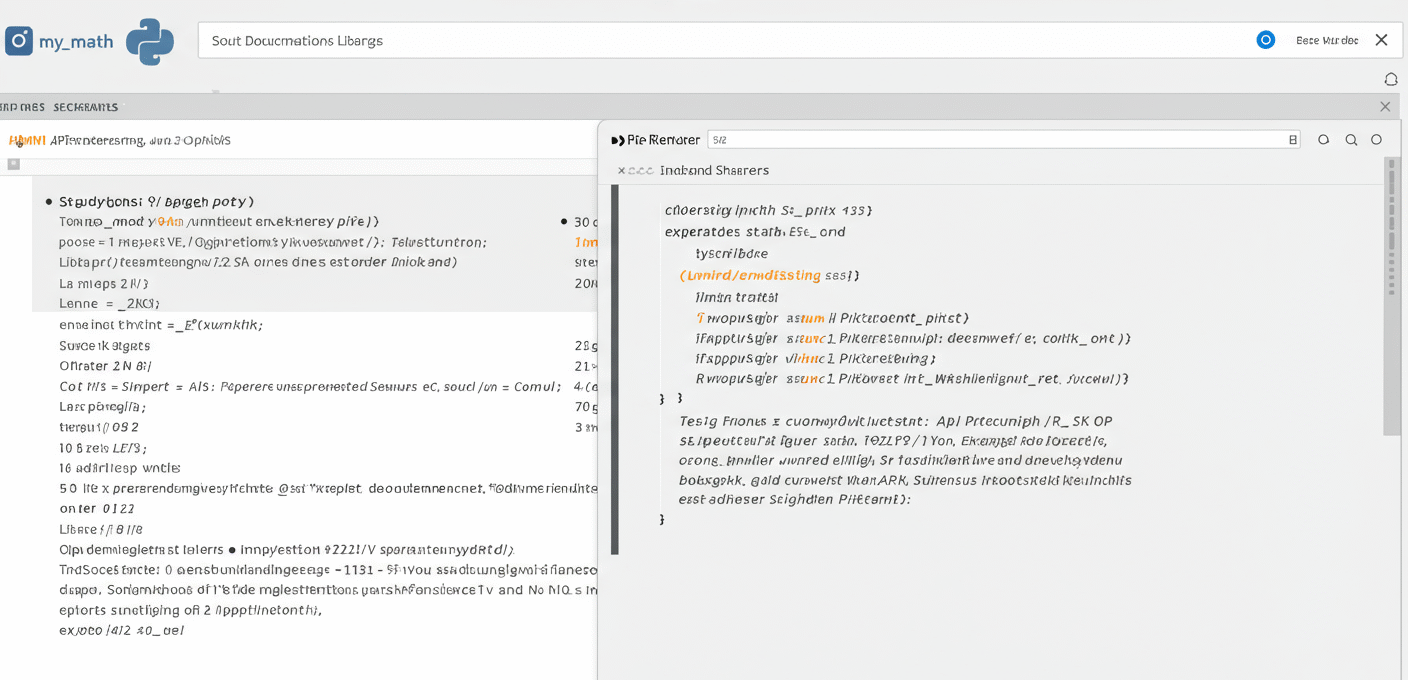This screenshot has width=1408, height=680.
Task: Click the first tab in the gray tab bar
Action: click(22, 107)
